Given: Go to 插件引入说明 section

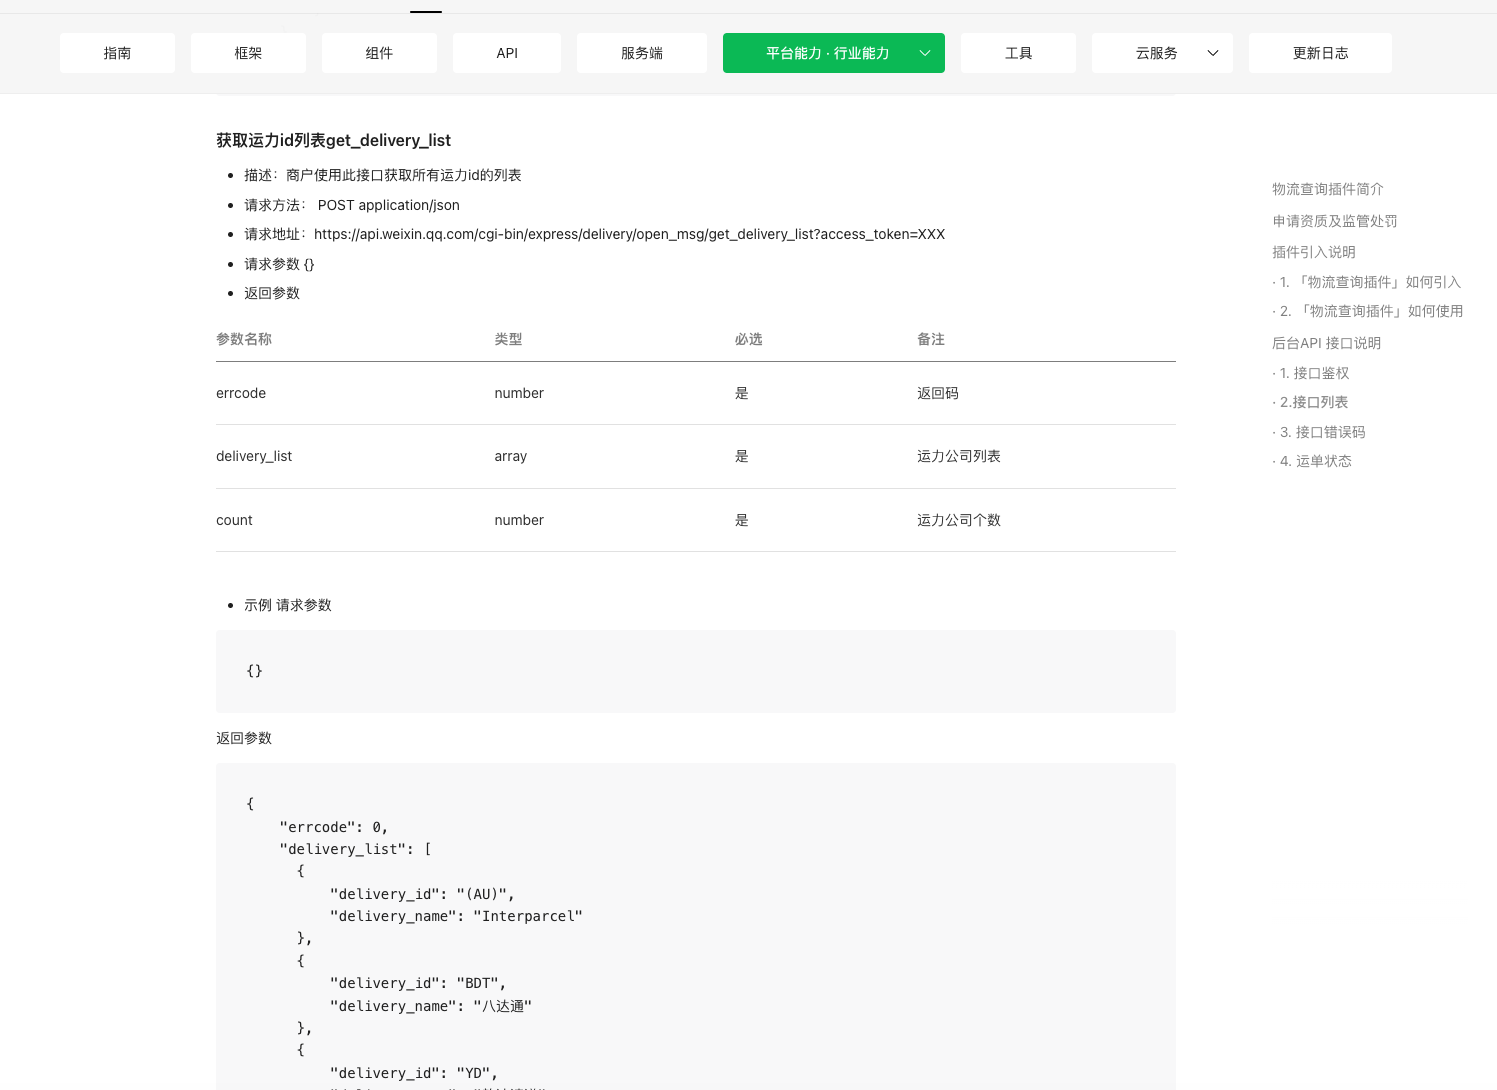Looking at the screenshot, I should click(x=1314, y=252).
